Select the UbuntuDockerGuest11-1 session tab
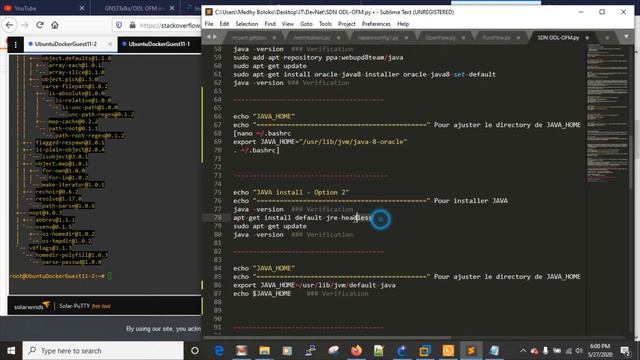The image size is (640, 360). [x=159, y=44]
